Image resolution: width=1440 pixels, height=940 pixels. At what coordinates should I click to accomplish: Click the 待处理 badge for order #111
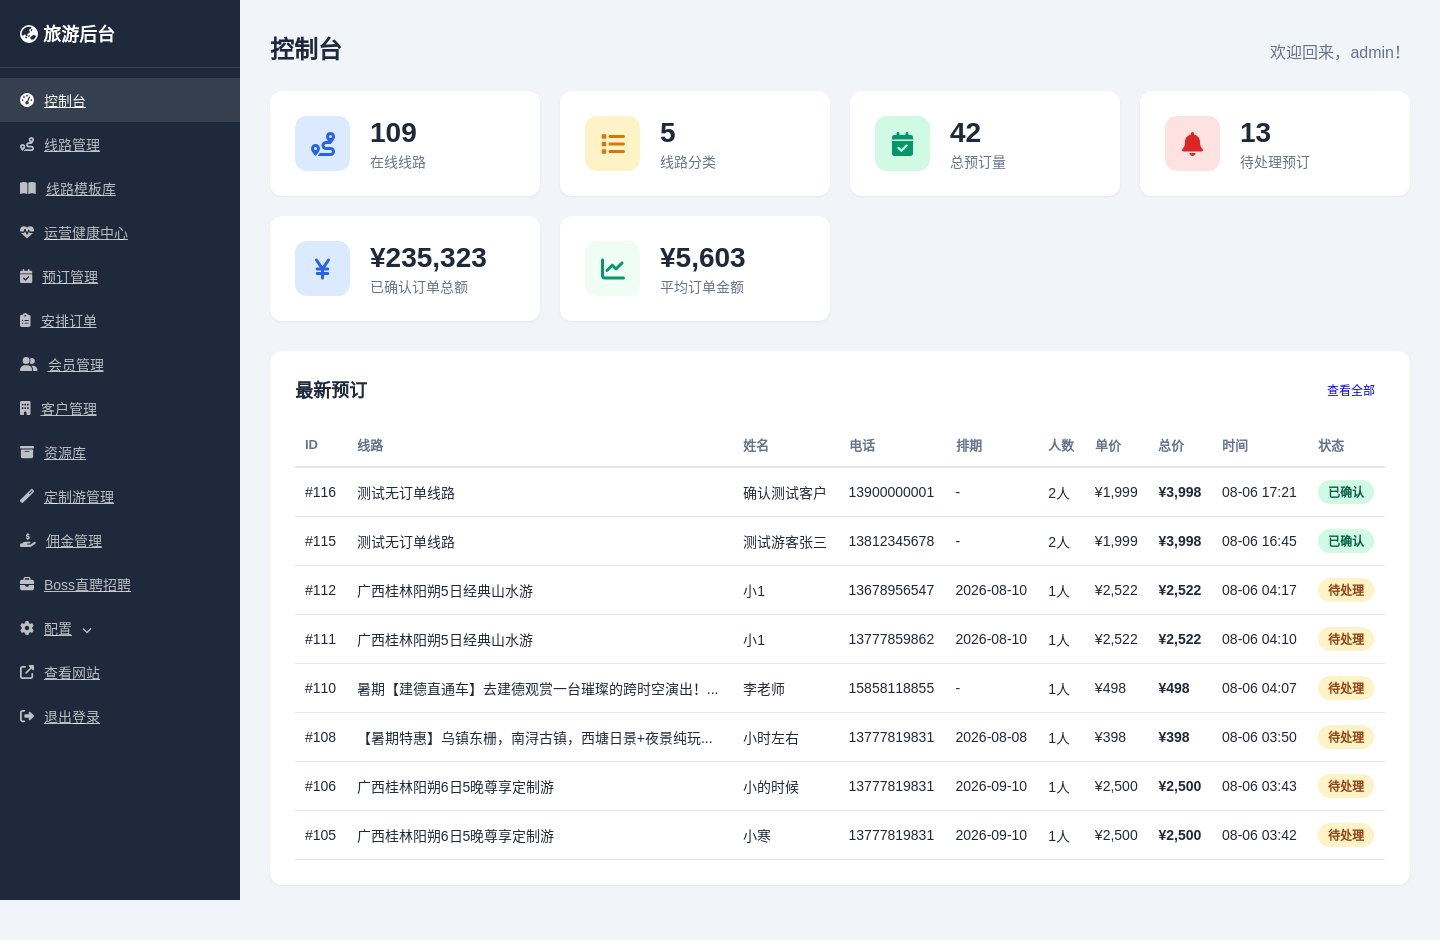(x=1346, y=639)
